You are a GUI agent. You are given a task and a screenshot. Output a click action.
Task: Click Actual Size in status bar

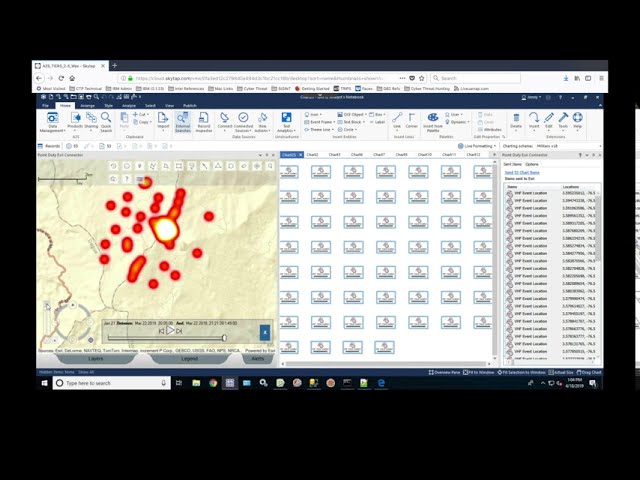tap(560, 372)
